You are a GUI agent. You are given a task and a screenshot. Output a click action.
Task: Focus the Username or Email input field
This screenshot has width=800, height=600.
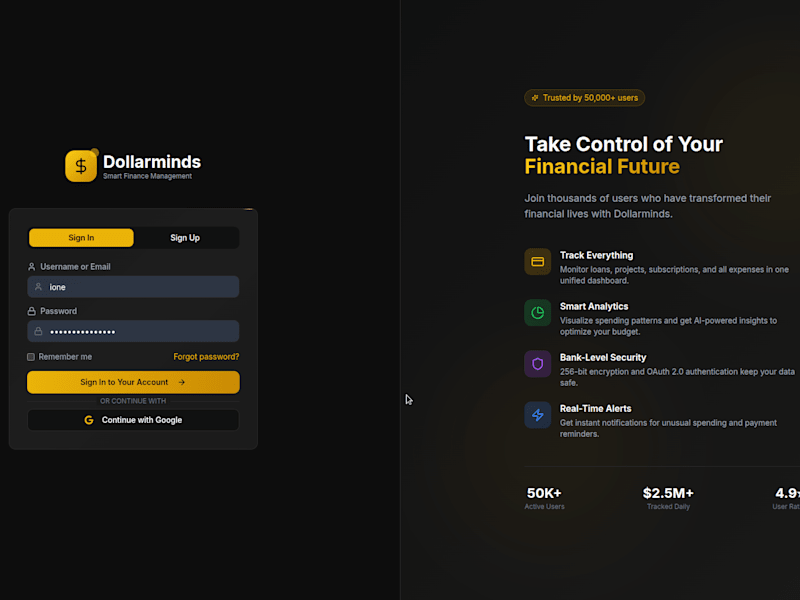coord(133,287)
